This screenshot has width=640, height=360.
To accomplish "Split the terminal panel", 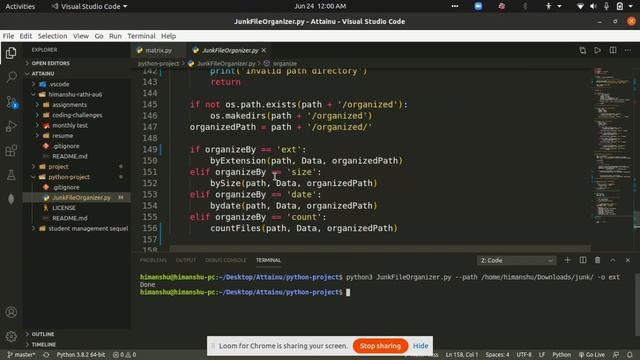I will click(x=583, y=260).
